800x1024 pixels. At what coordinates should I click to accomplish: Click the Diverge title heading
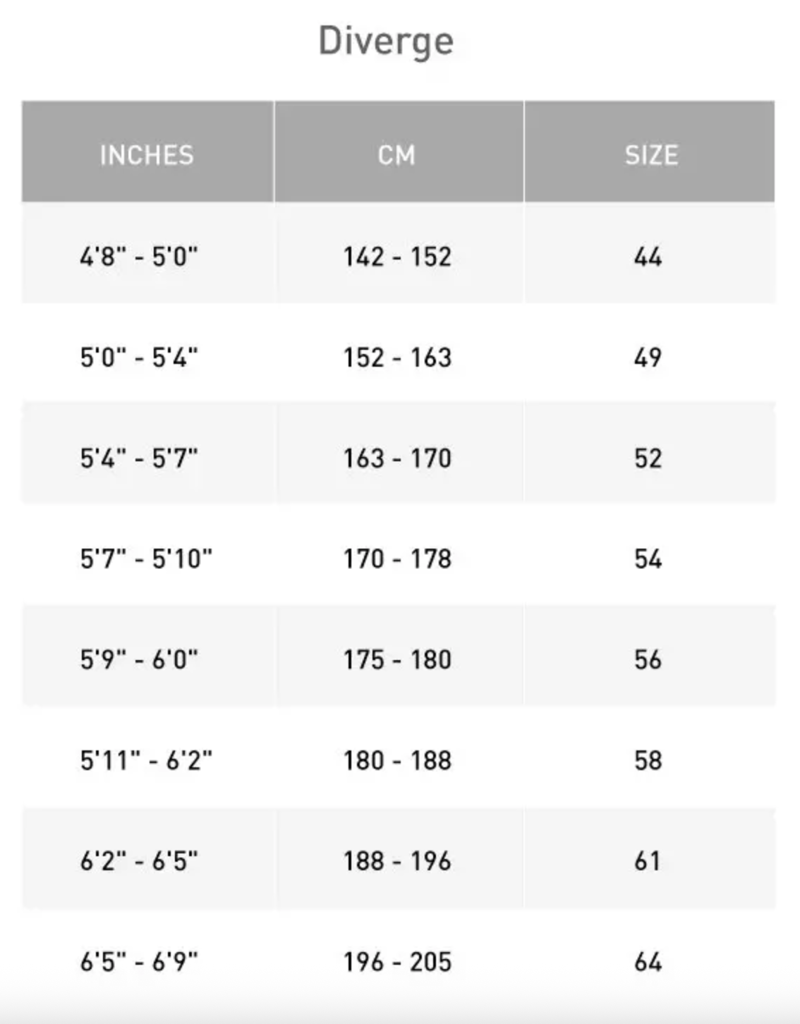click(x=386, y=42)
